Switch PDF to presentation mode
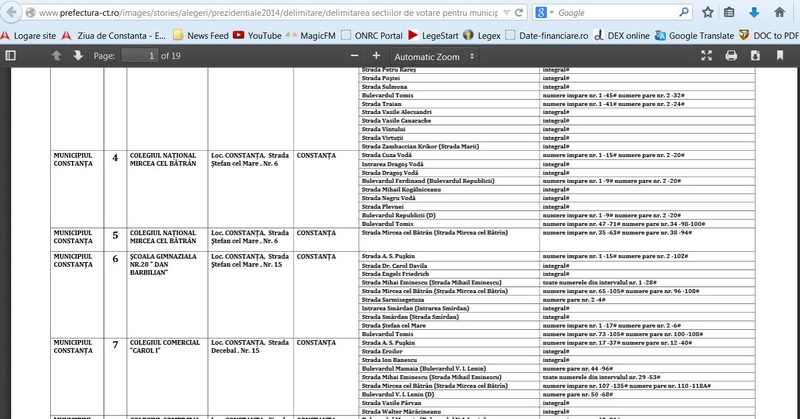This screenshot has height=419, width=800. [707, 56]
